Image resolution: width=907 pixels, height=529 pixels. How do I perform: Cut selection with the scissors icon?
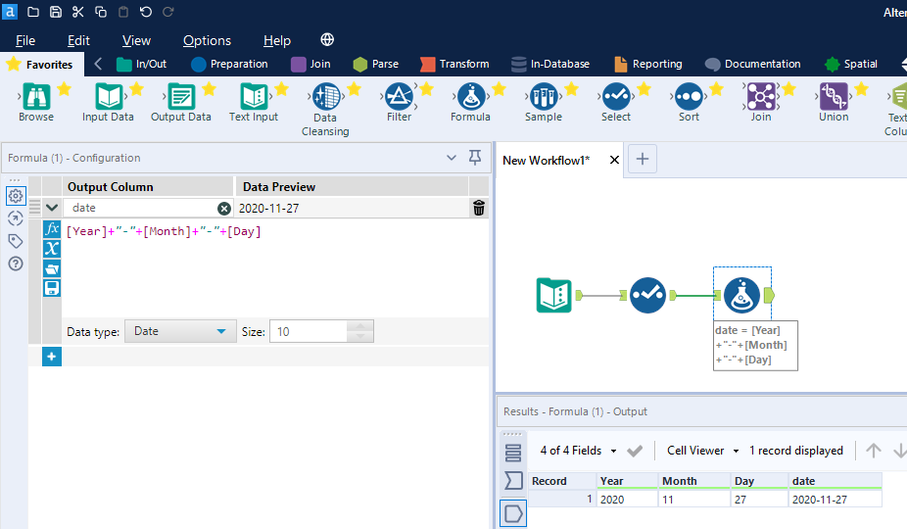(x=78, y=12)
